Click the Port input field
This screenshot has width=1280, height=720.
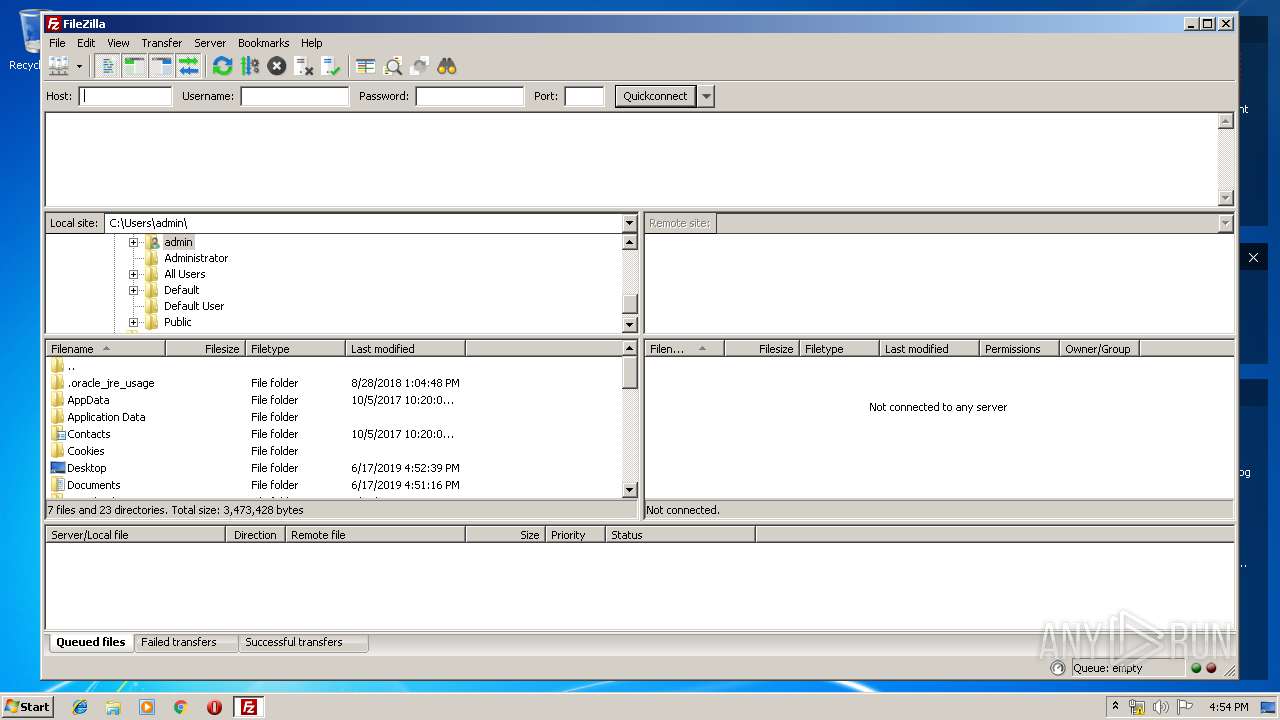click(584, 96)
